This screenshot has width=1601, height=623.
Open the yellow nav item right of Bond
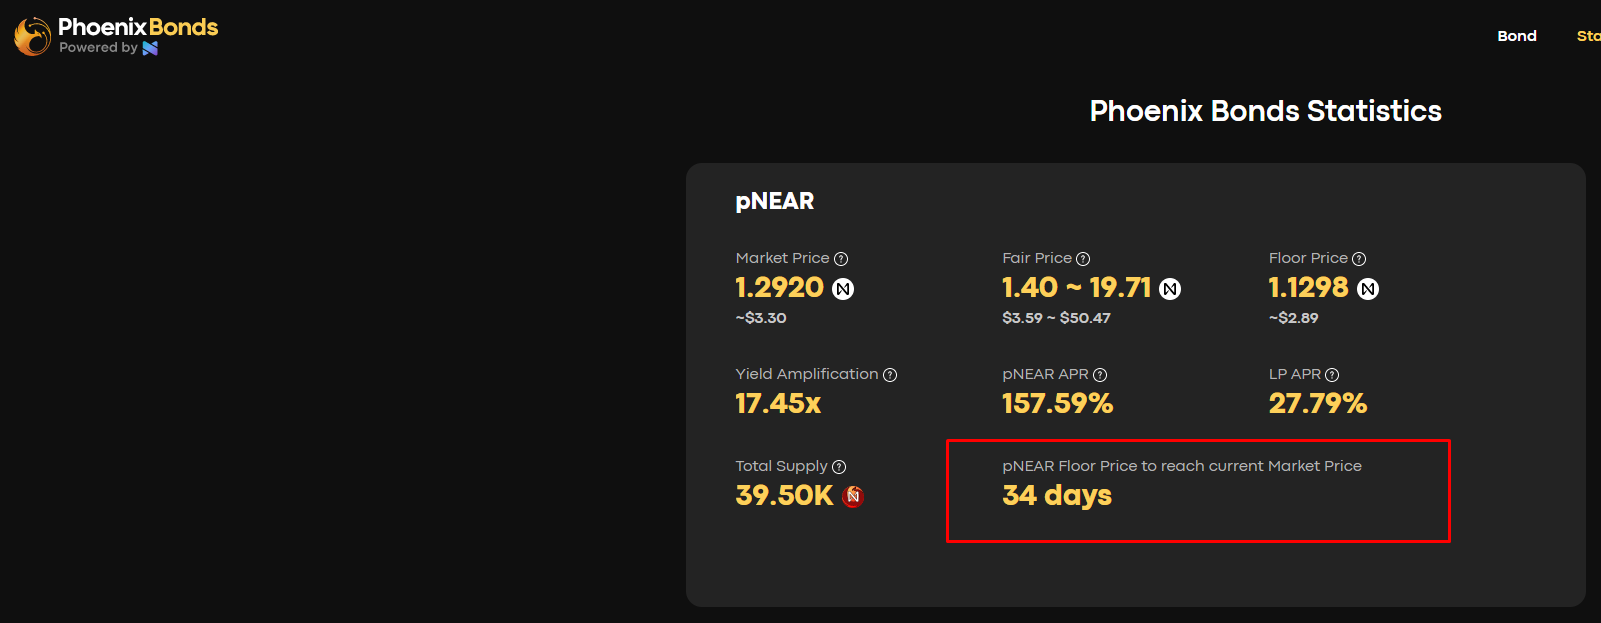tap(1588, 36)
